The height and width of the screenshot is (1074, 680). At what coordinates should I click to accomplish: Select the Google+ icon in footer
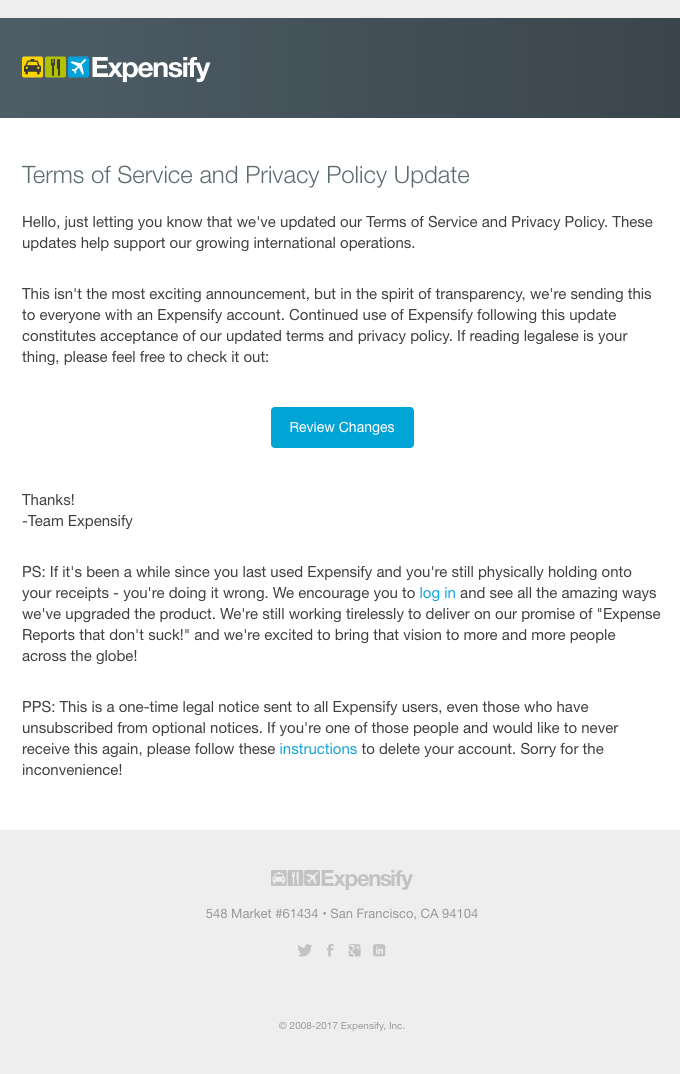click(x=354, y=950)
